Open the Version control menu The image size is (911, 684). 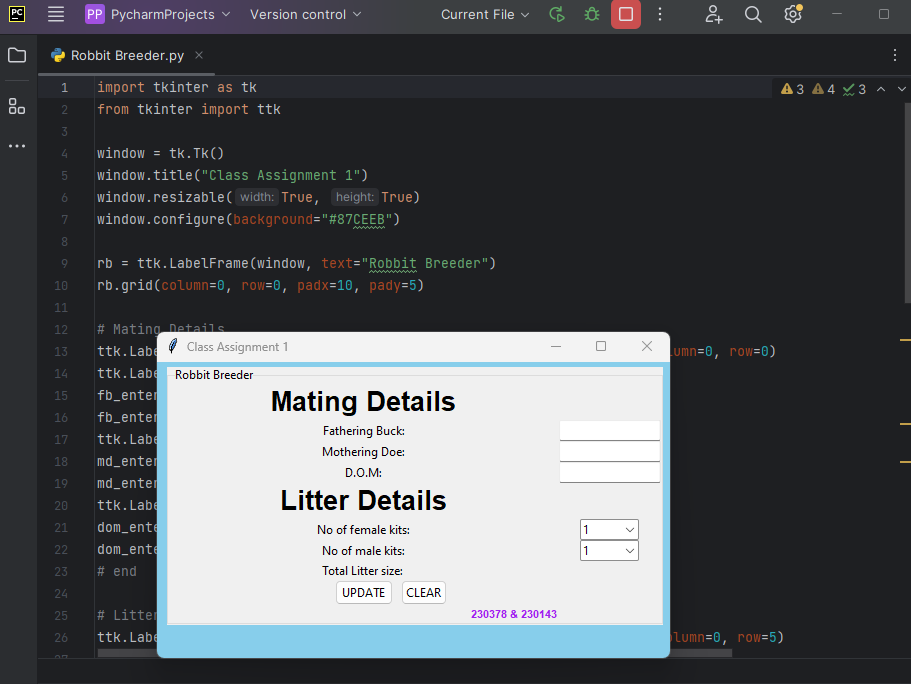(x=306, y=15)
